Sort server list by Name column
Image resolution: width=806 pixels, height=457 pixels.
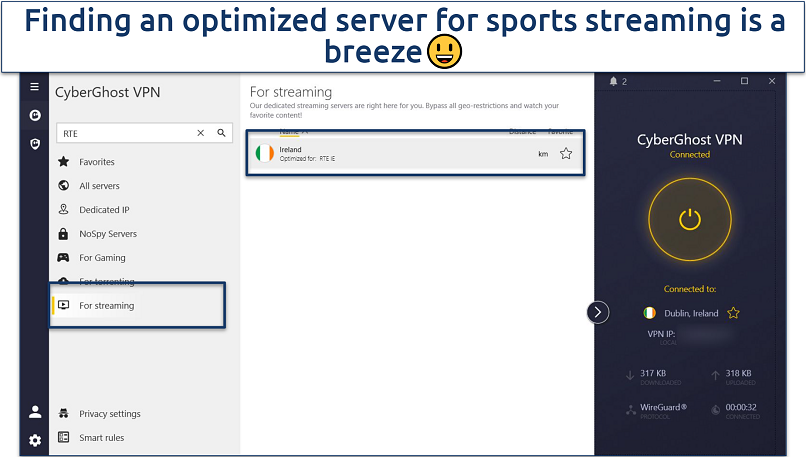coord(289,132)
